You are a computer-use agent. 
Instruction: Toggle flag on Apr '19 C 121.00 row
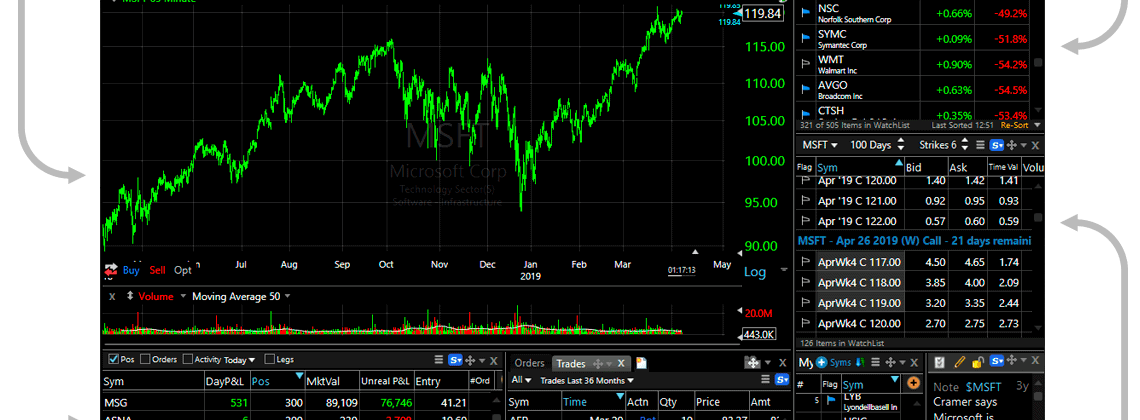[805, 201]
